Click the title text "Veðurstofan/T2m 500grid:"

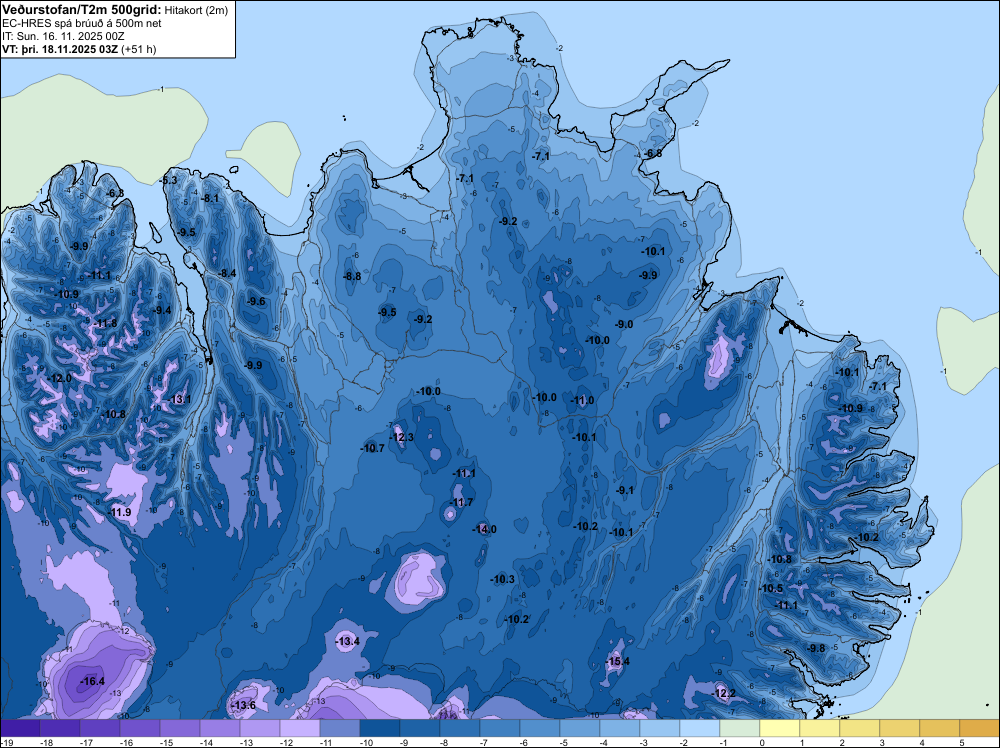81,9
